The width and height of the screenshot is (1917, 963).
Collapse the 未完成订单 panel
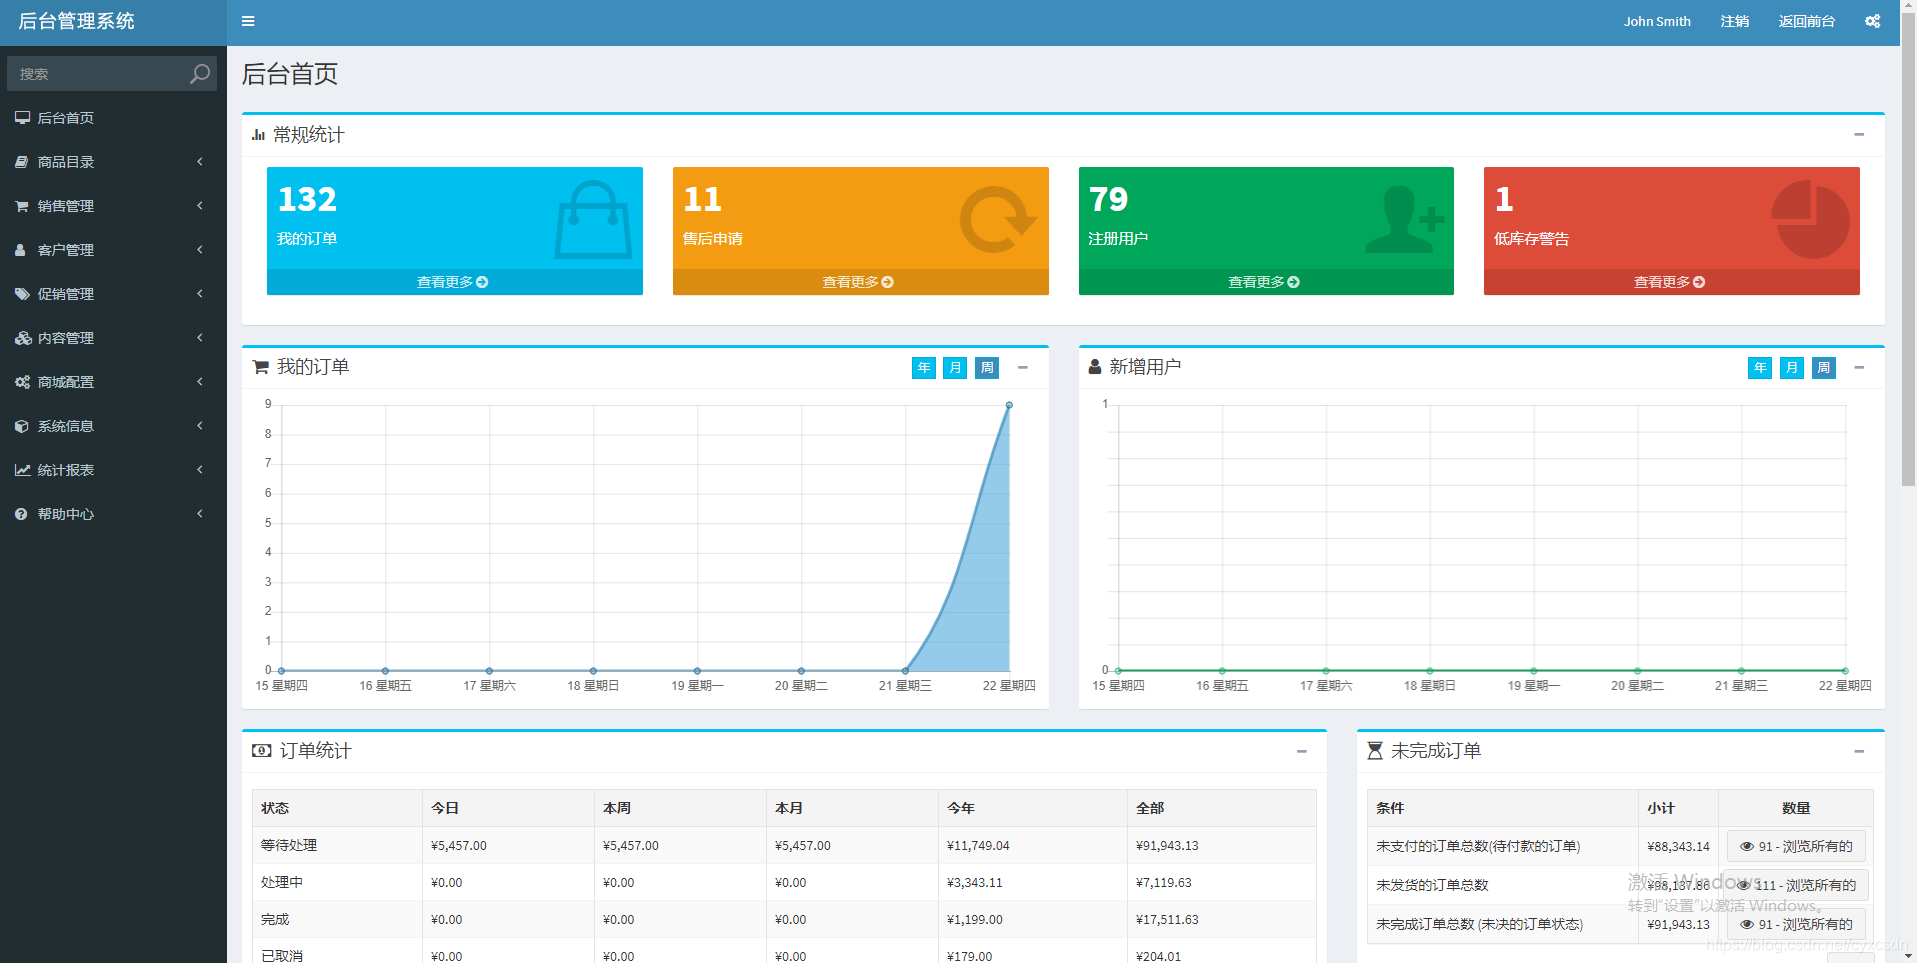[x=1859, y=751]
